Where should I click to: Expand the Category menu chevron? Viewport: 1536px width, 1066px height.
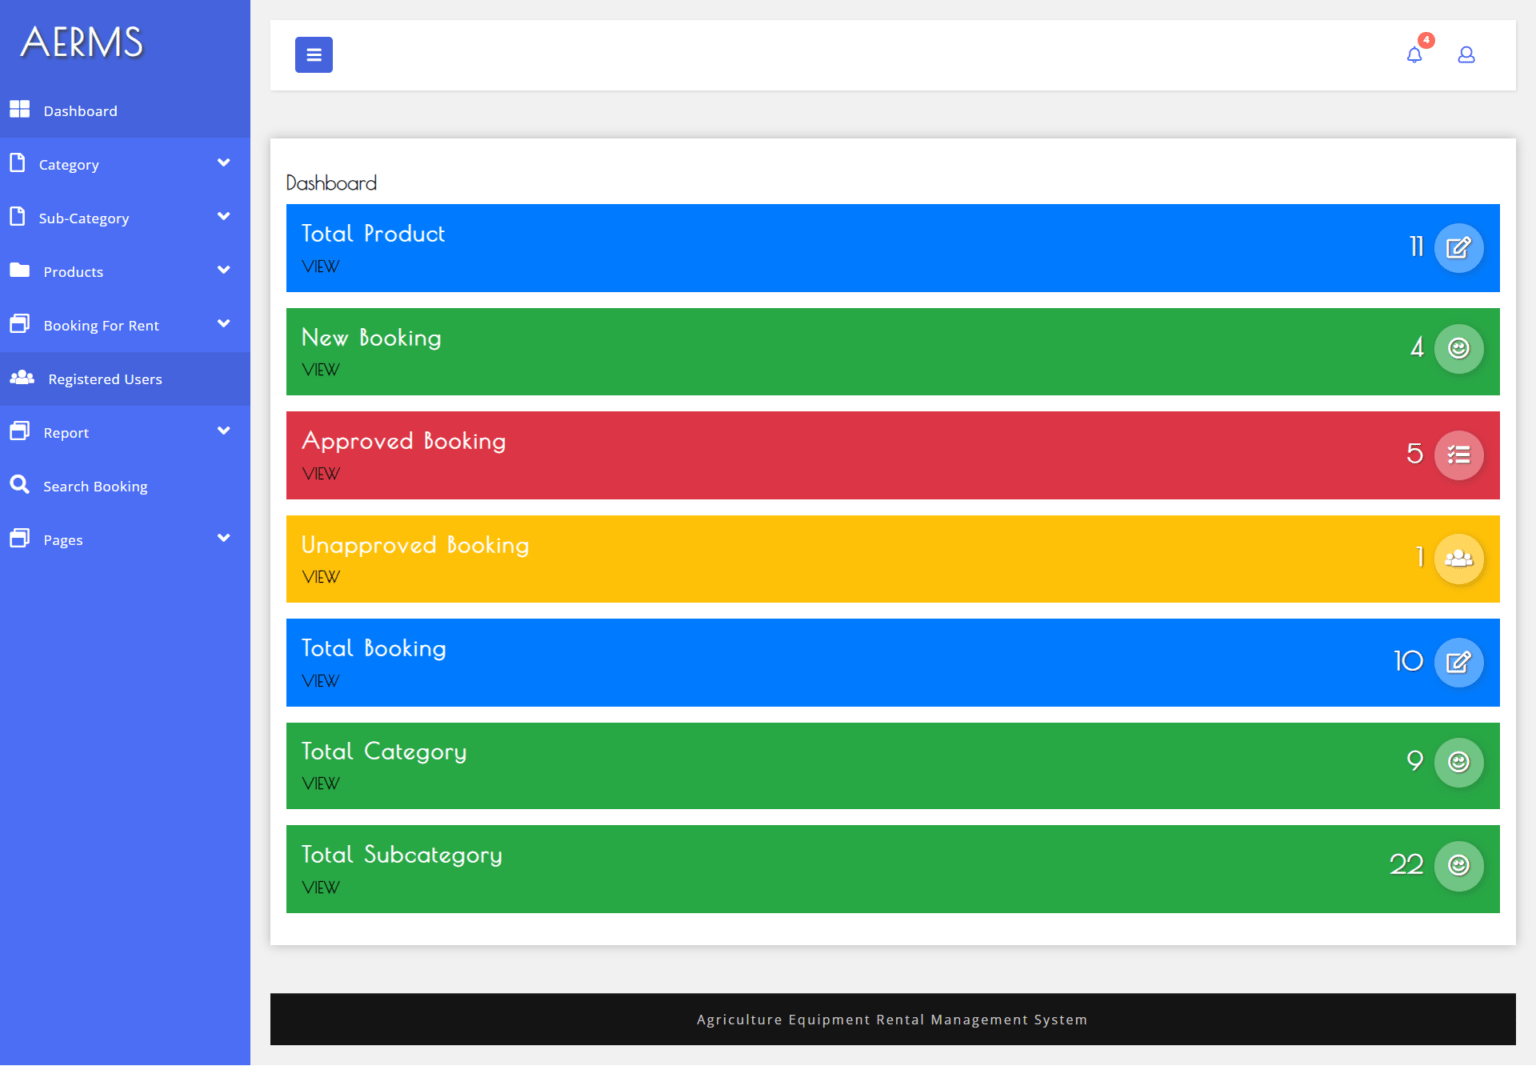coord(223,164)
